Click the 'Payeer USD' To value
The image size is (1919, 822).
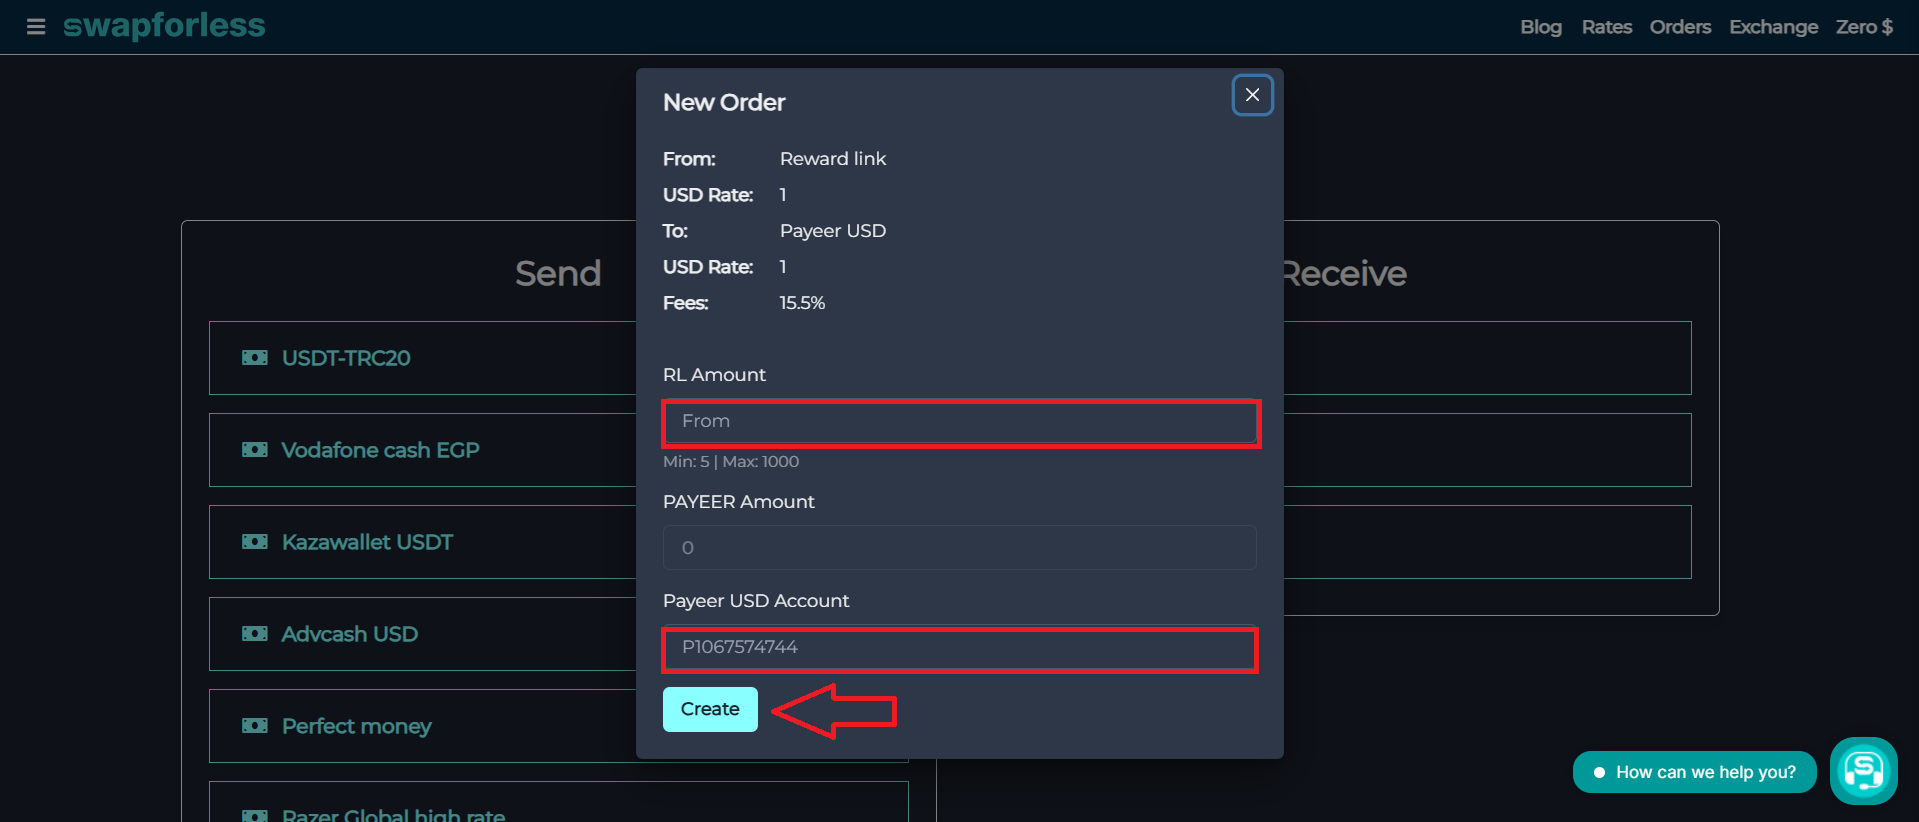click(x=833, y=231)
